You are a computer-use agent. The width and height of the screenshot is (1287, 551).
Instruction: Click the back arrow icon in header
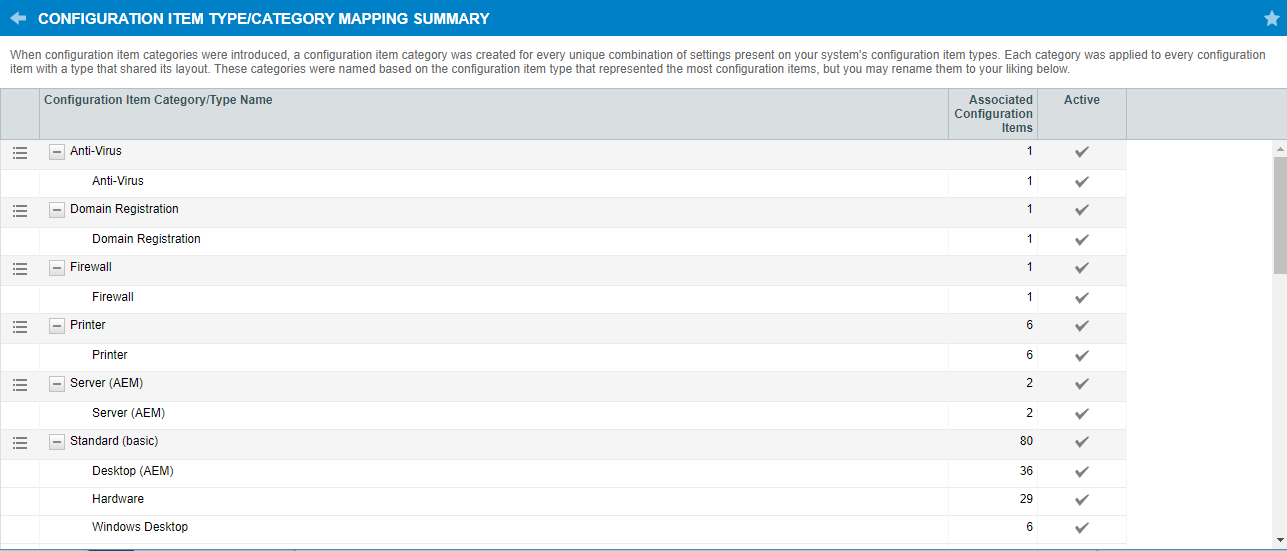click(18, 18)
